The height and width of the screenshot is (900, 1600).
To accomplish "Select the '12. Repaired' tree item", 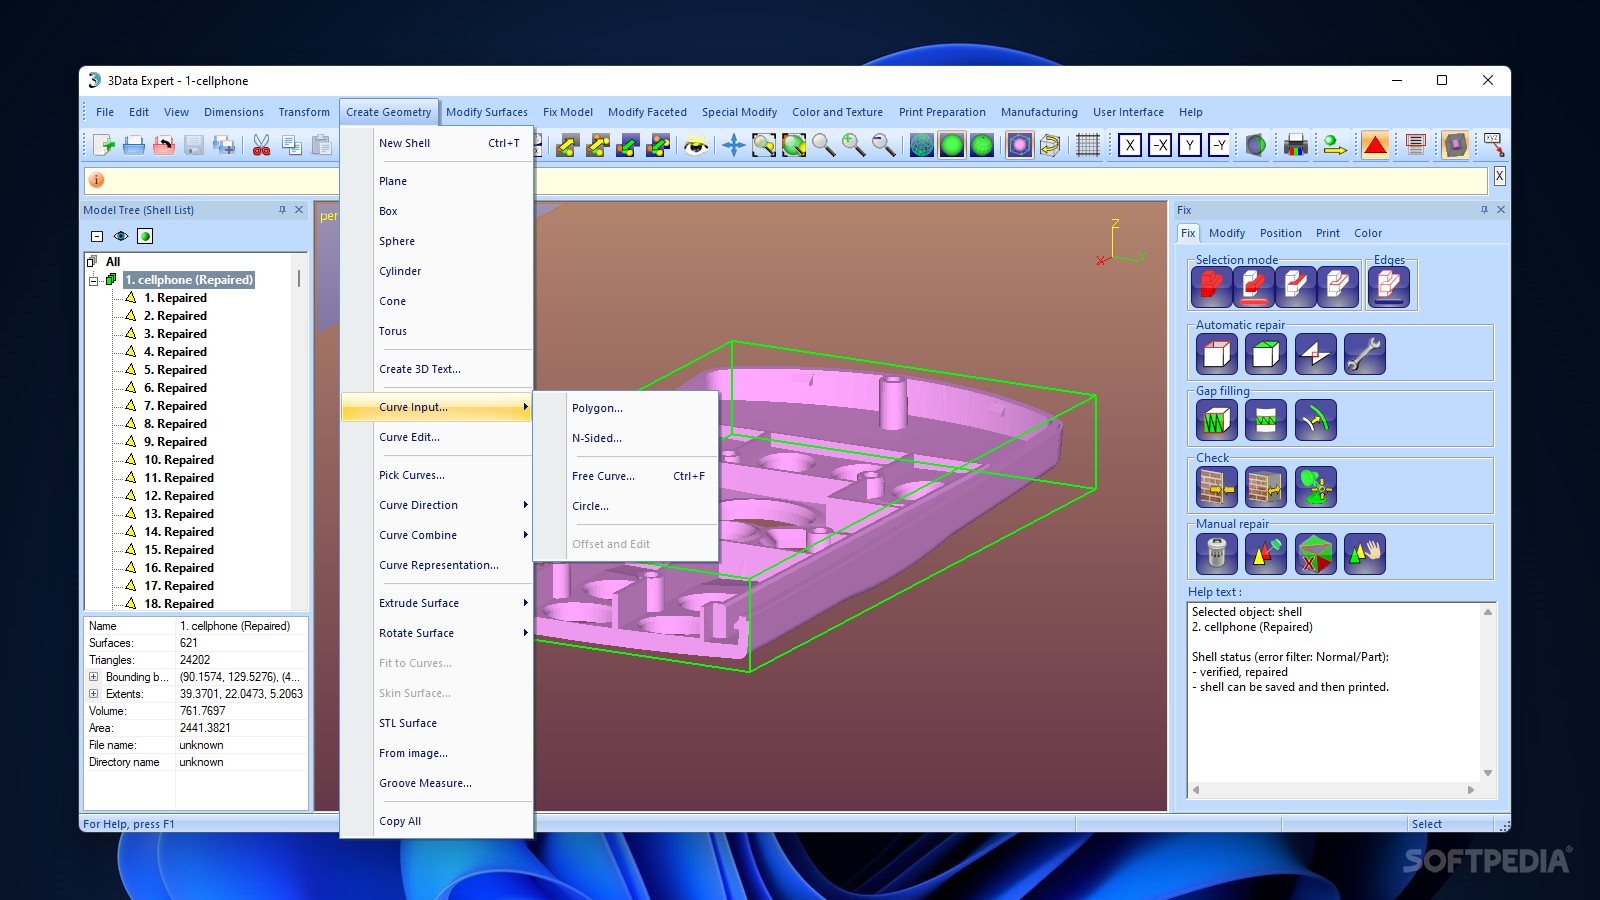I will pyautogui.click(x=179, y=496).
